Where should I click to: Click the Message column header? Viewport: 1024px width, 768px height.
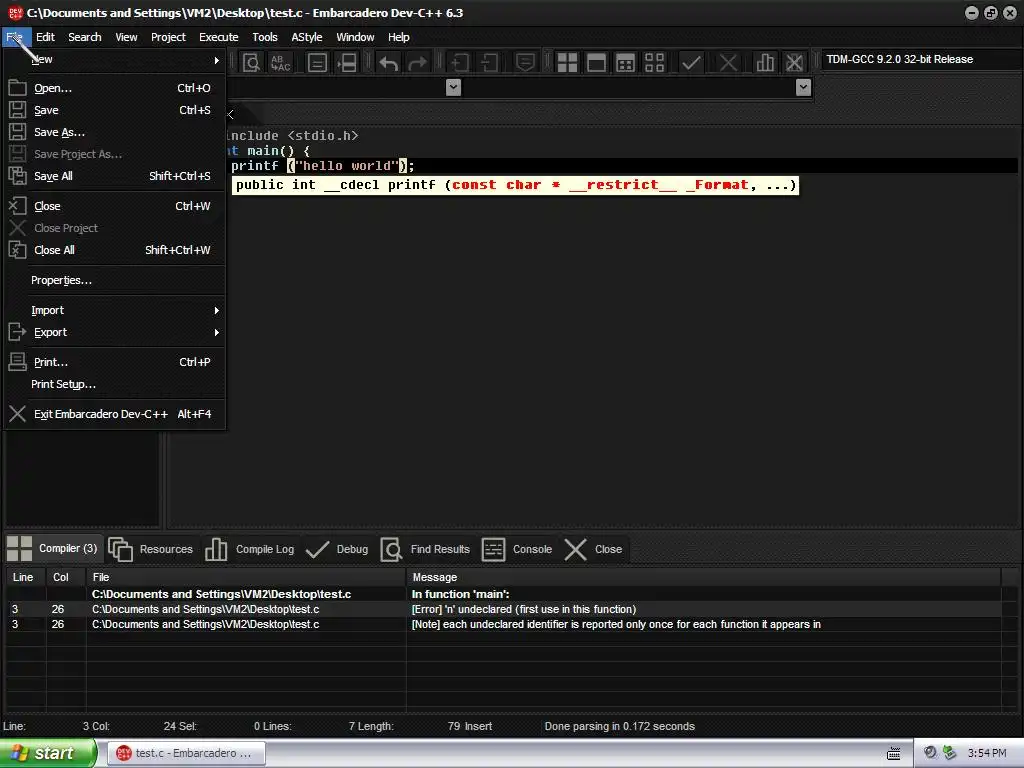pyautogui.click(x=703, y=577)
